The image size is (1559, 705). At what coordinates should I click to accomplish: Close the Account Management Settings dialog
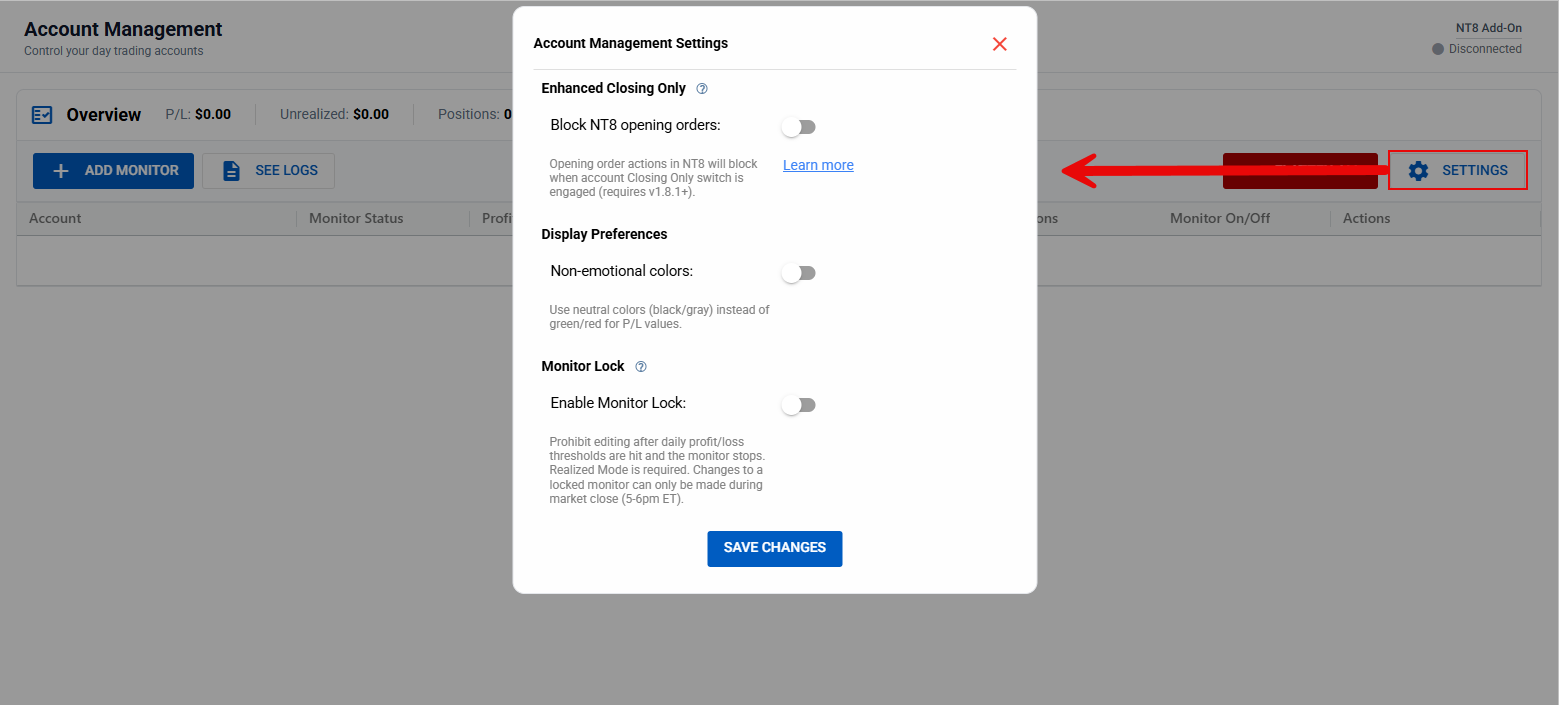pyautogui.click(x=999, y=44)
